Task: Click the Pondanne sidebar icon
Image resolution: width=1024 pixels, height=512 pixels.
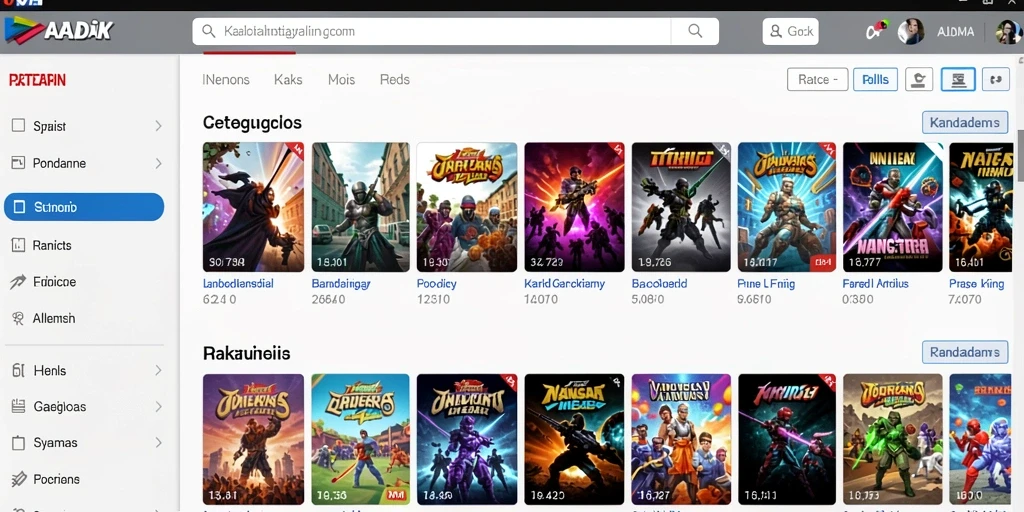Action: click(18, 163)
